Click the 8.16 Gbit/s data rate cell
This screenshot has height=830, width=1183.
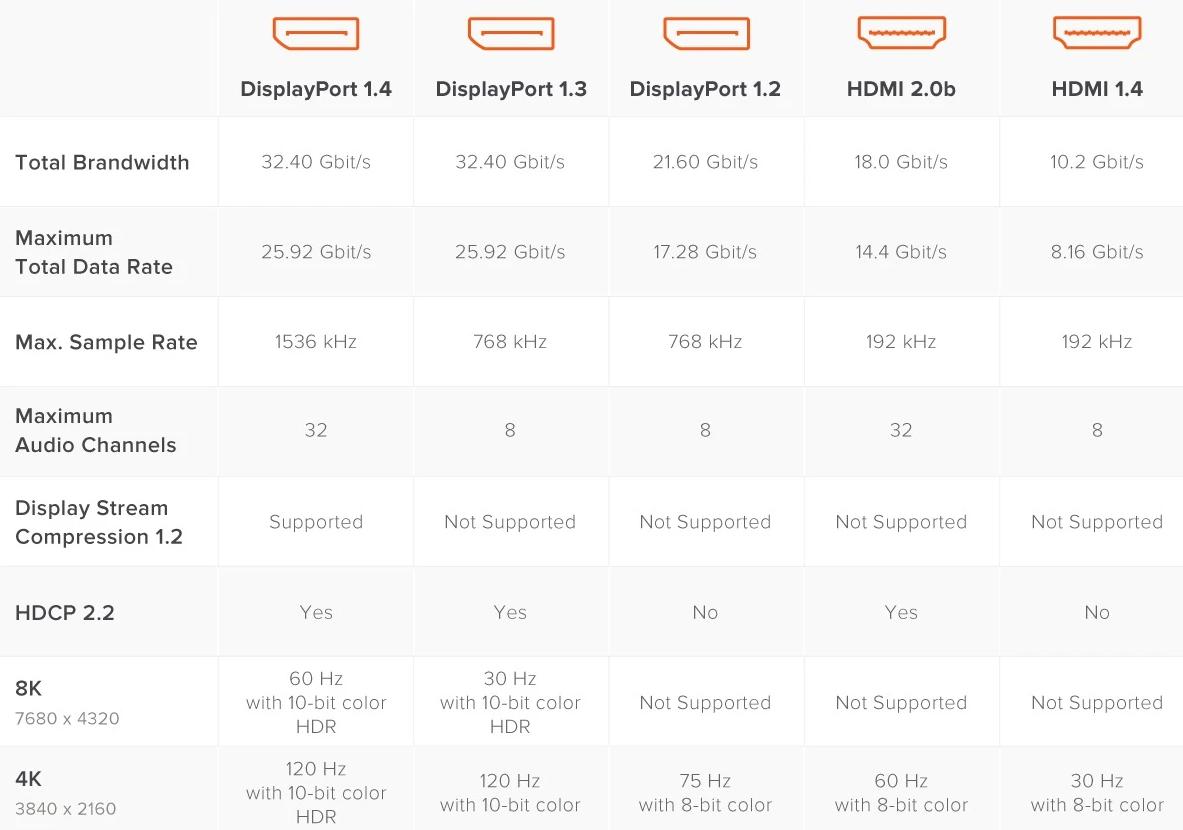pos(1097,252)
